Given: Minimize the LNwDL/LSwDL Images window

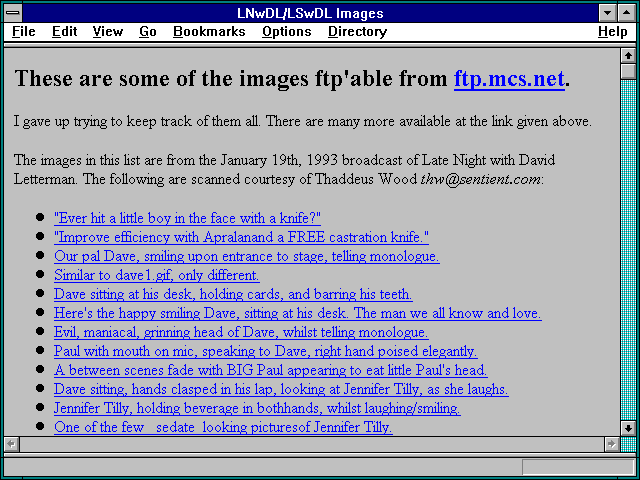Looking at the screenshot, I should 607,13.
